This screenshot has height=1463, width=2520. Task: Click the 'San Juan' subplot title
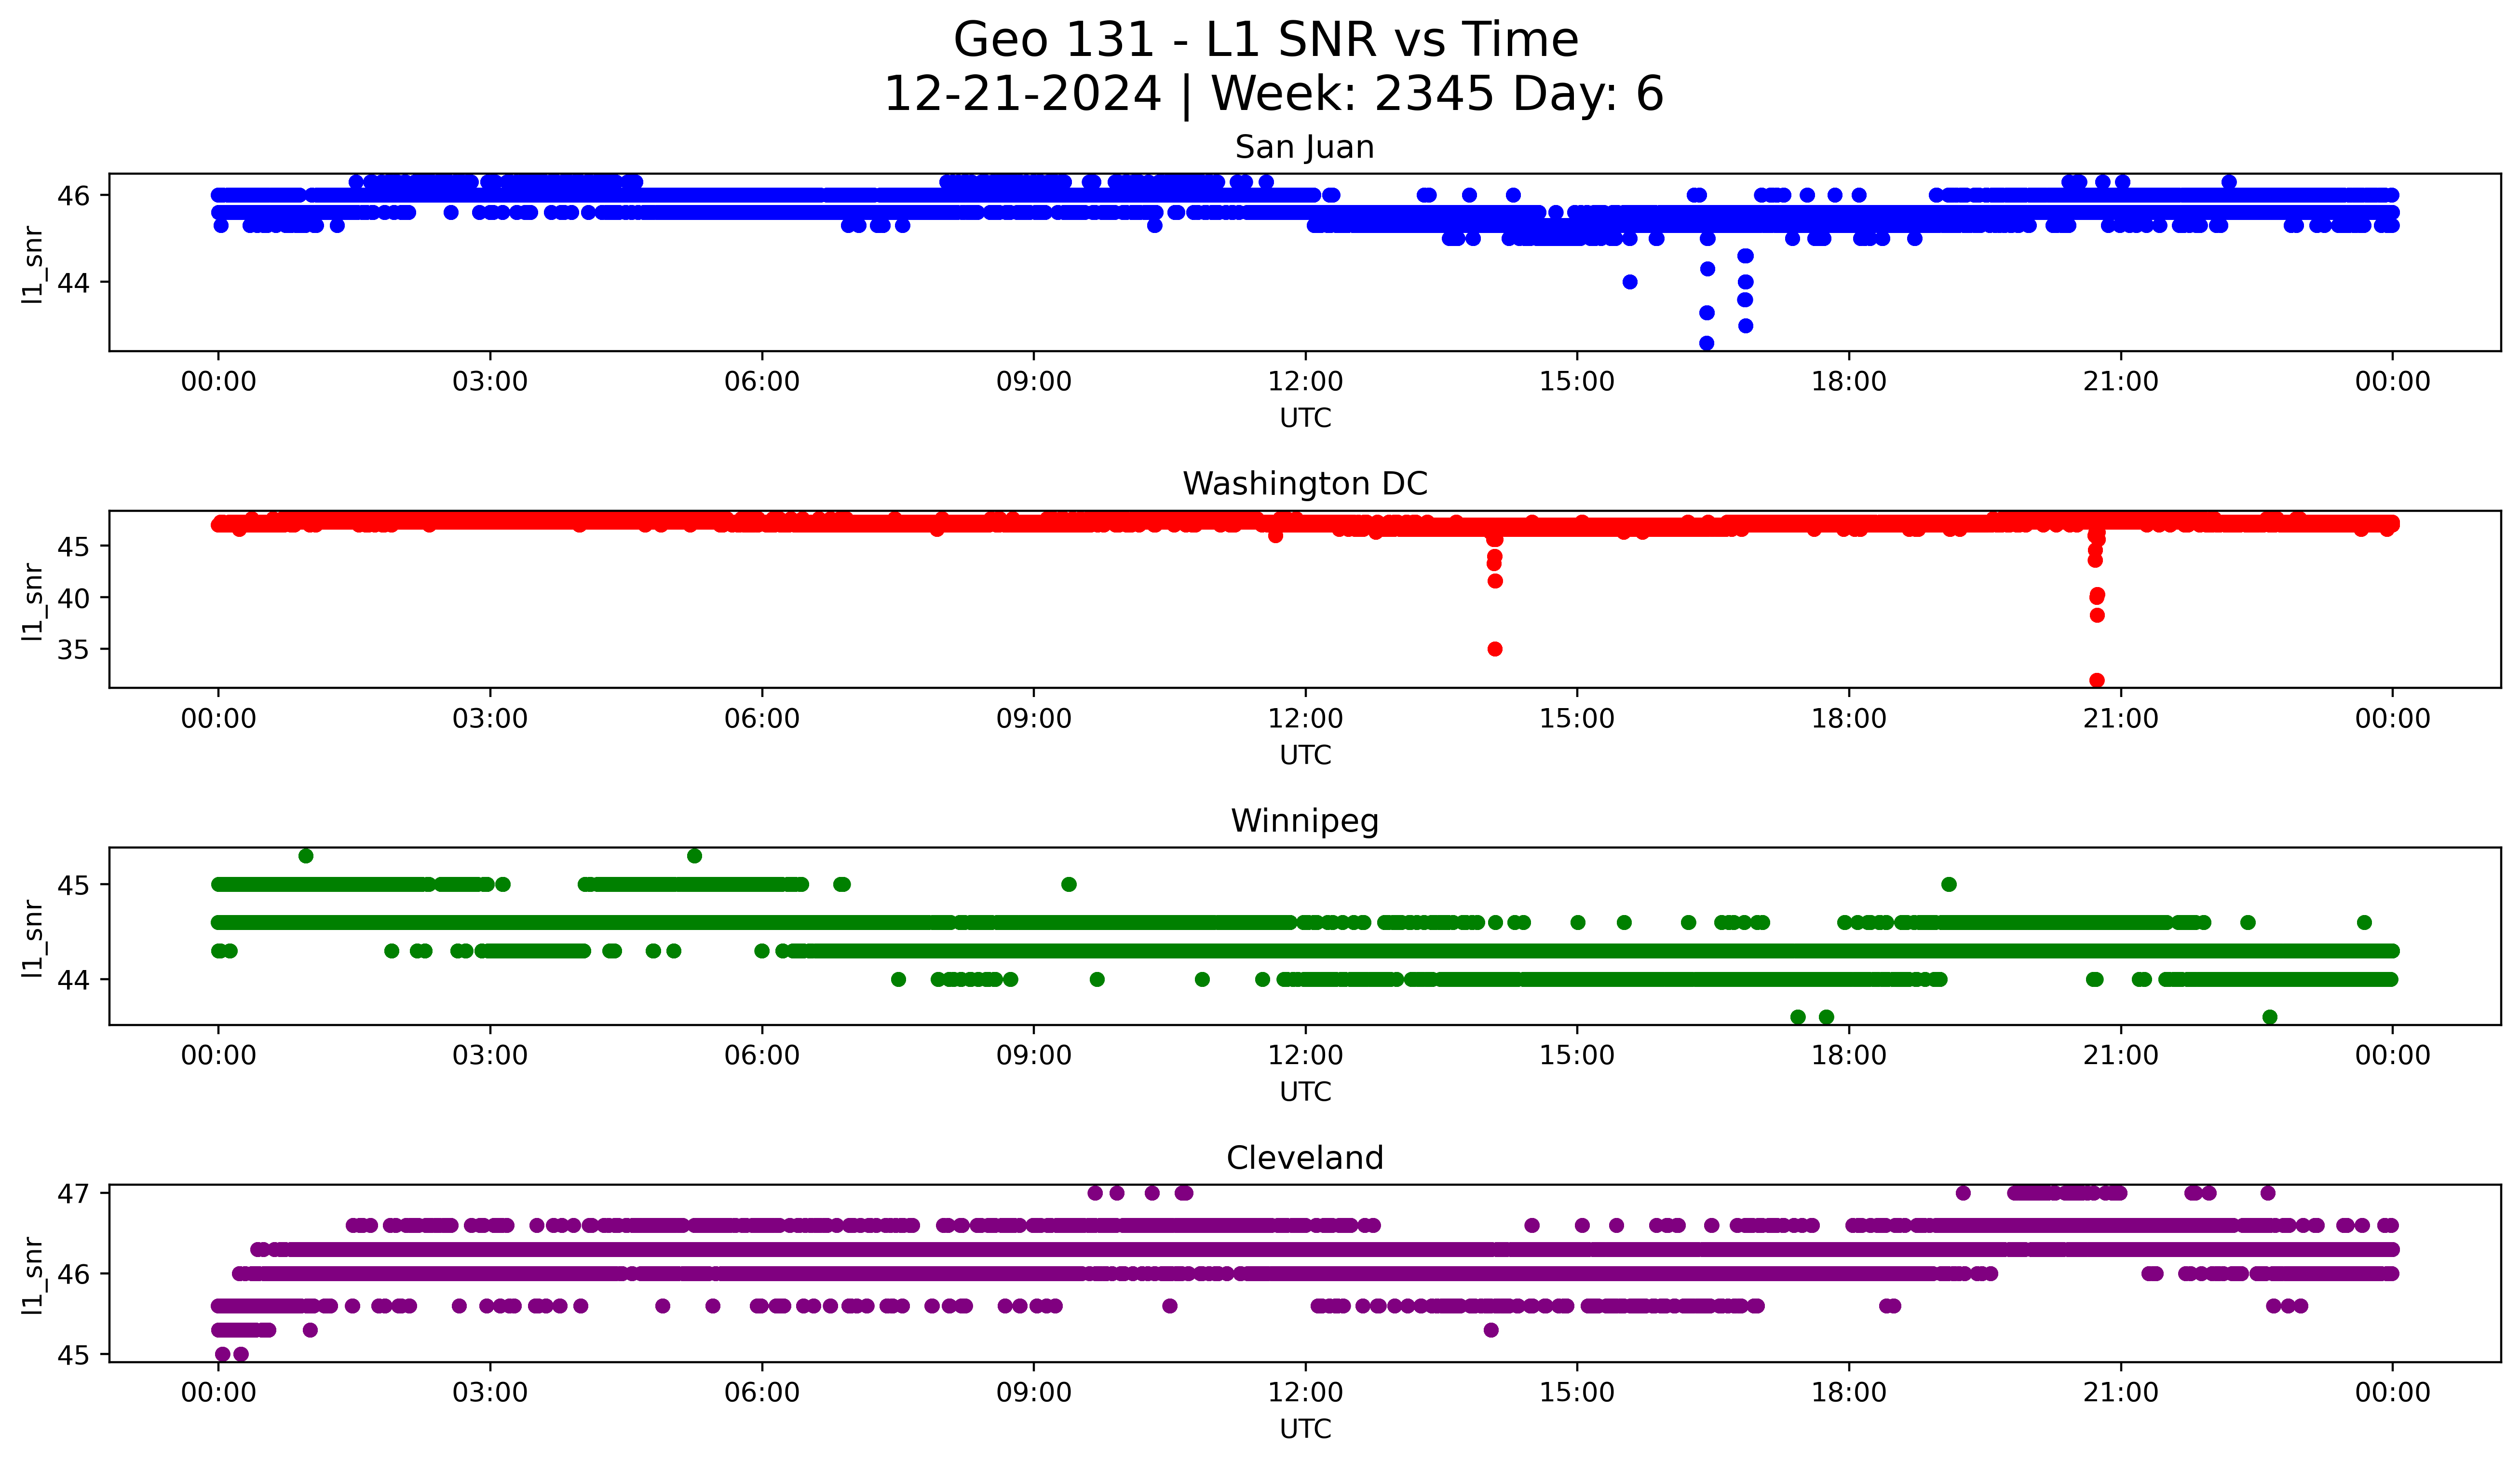1304,147
